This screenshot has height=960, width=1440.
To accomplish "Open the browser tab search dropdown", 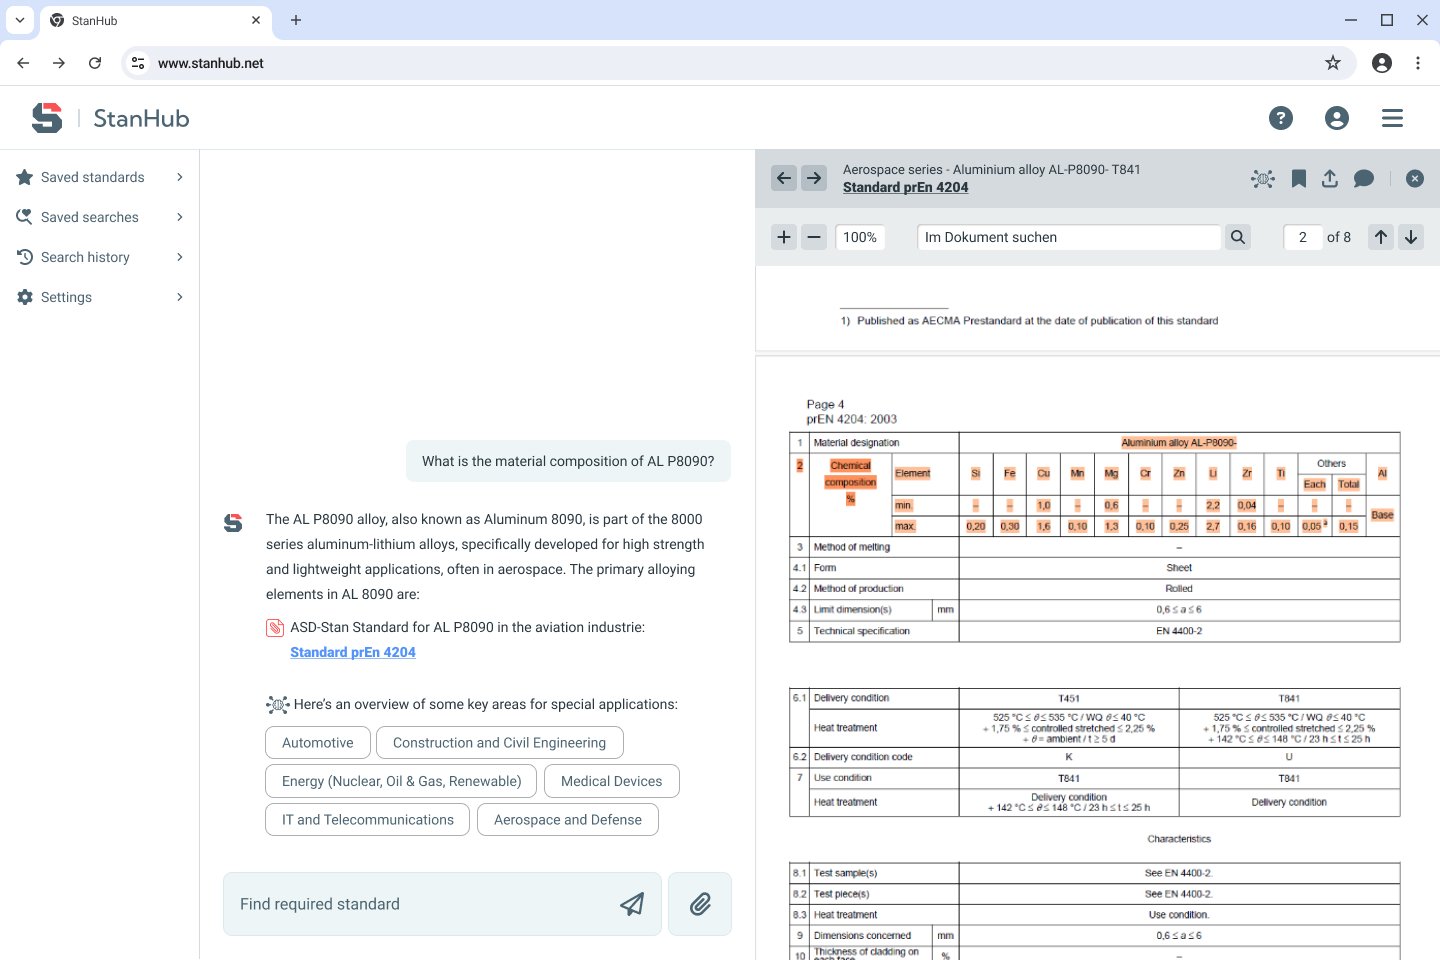I will (x=20, y=20).
